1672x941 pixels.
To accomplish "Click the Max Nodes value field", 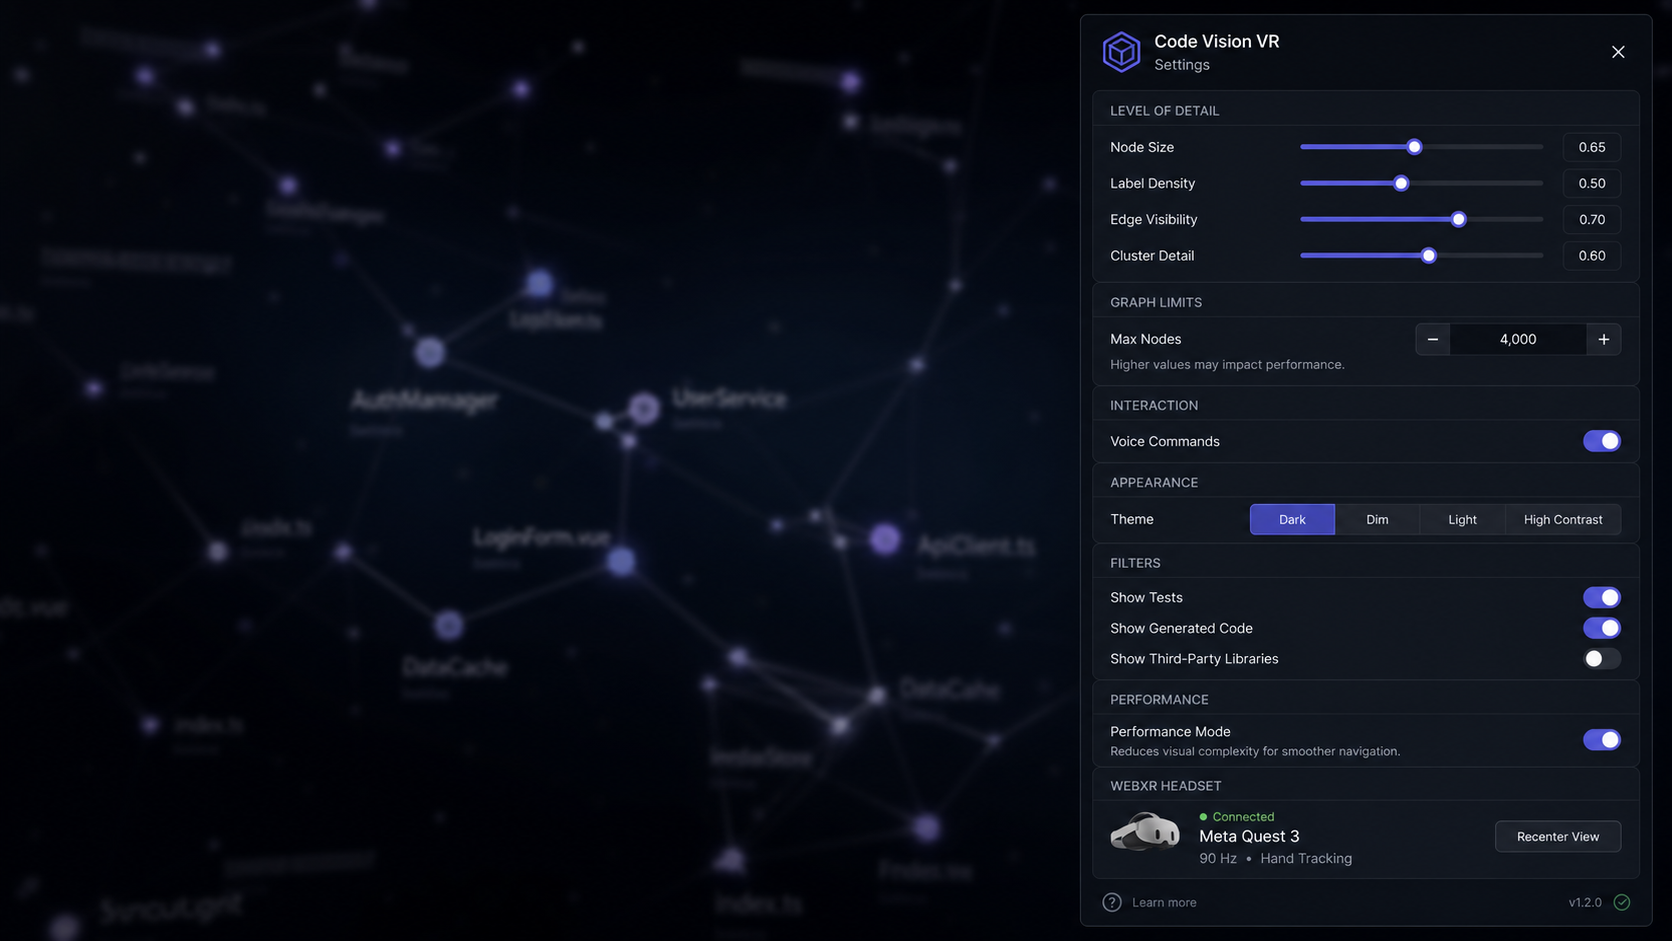I will (x=1518, y=339).
